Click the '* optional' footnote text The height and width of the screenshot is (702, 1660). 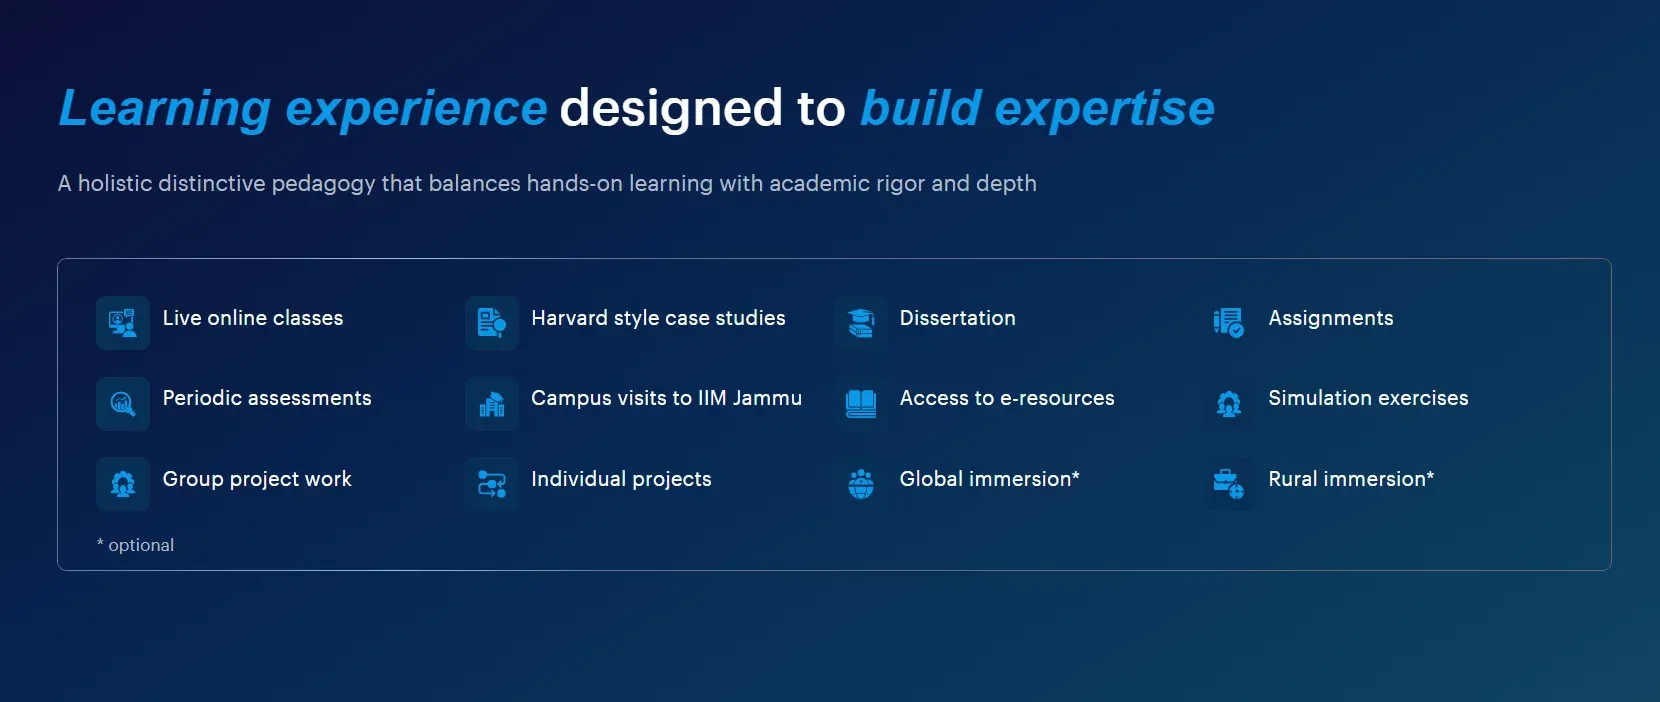[135, 545]
